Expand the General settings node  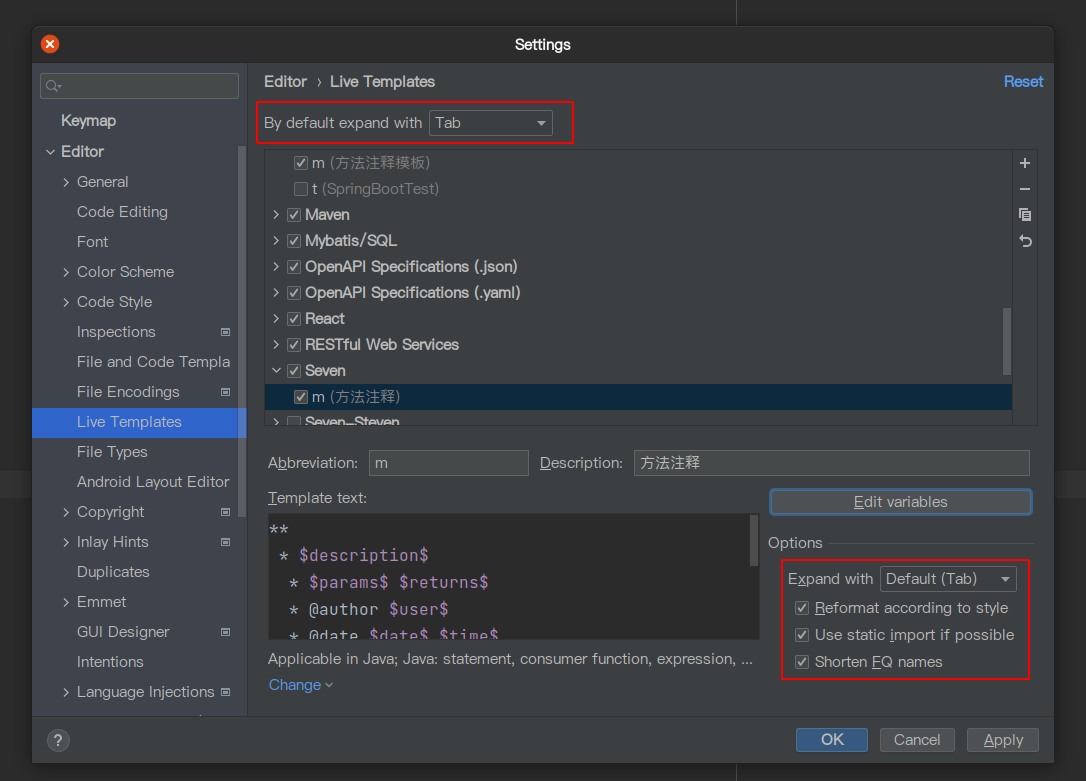[x=66, y=182]
